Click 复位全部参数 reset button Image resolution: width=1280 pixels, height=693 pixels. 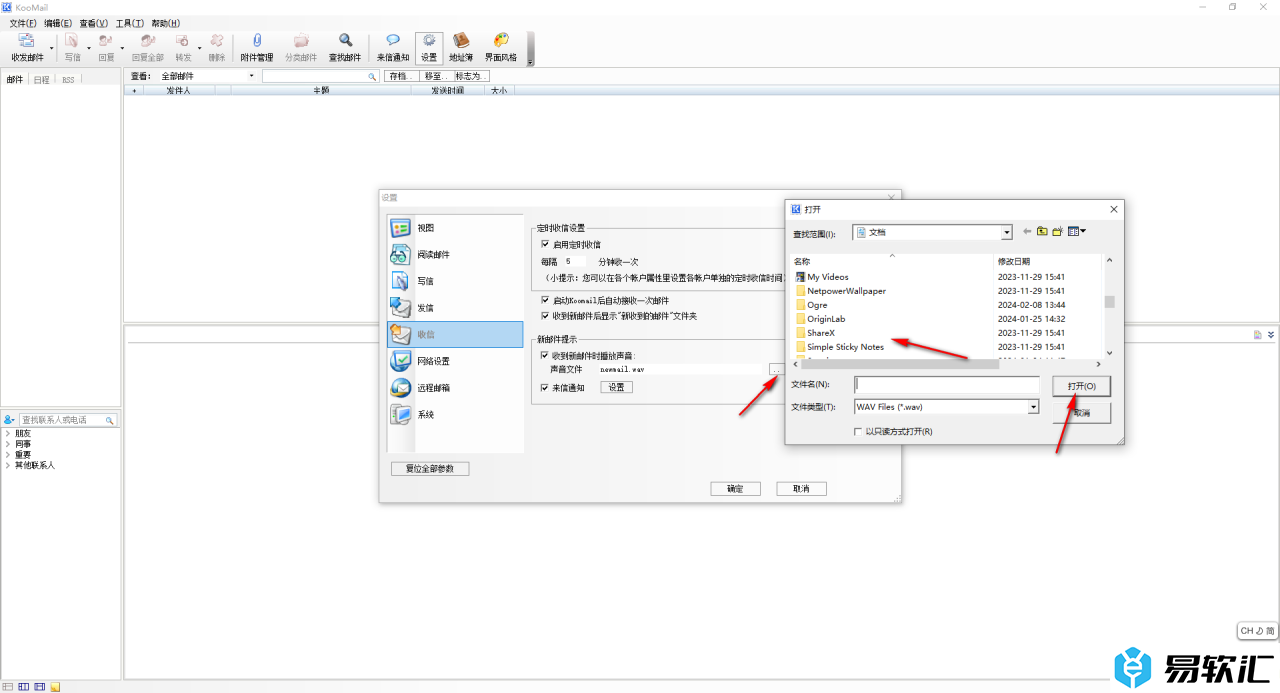pos(429,469)
